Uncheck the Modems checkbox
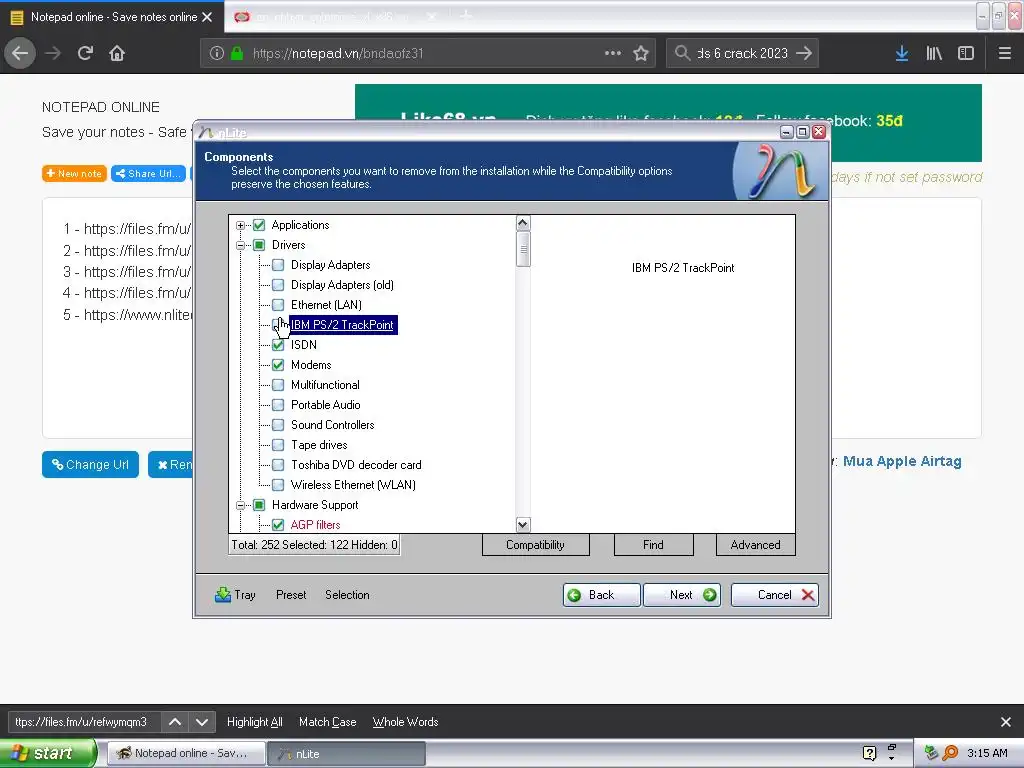 278,365
